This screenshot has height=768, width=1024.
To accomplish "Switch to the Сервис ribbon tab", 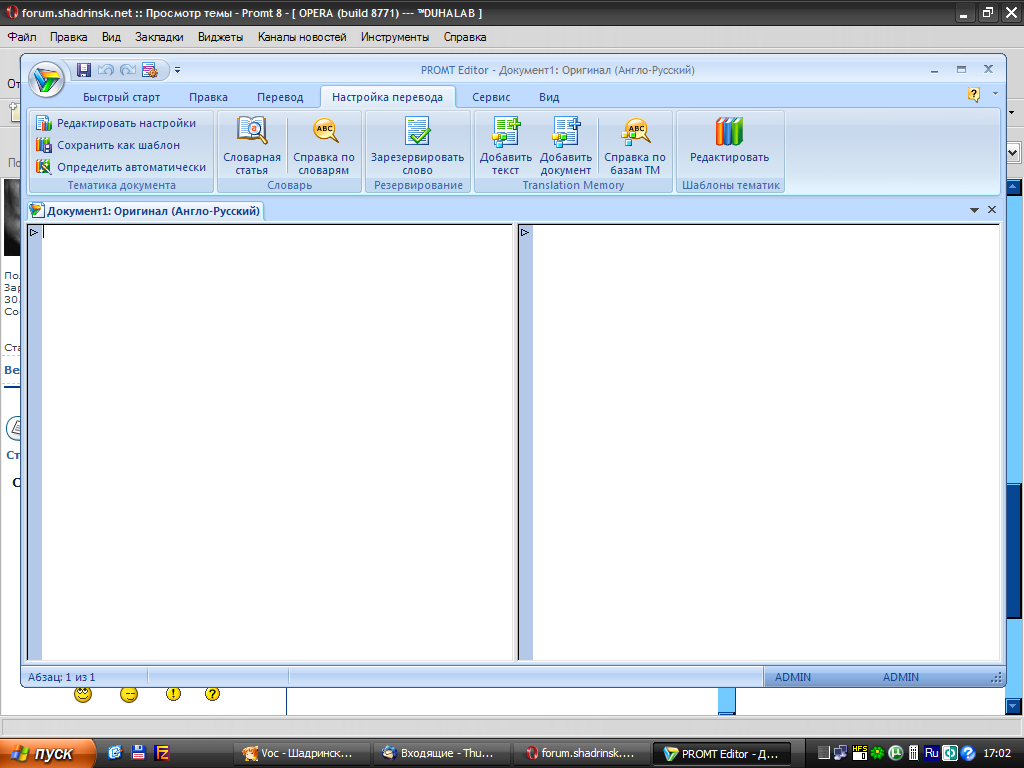I will pyautogui.click(x=491, y=97).
